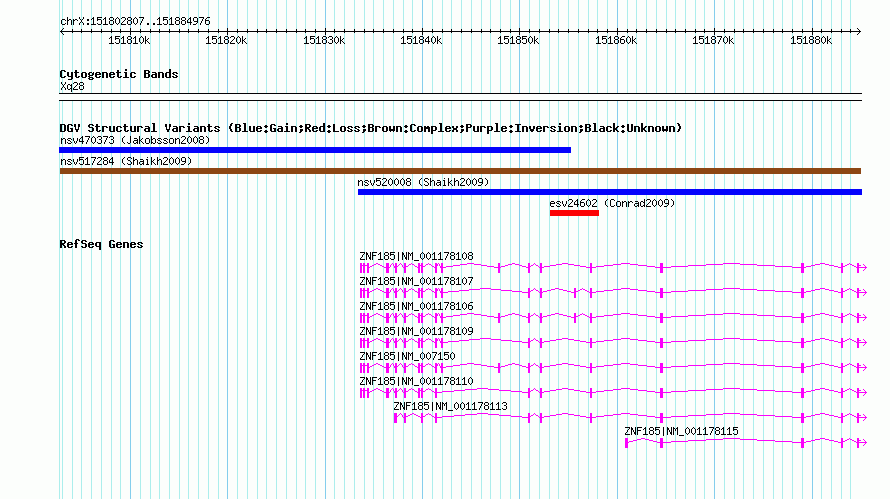Select the 151830k ruler tick label
Image resolution: width=890 pixels, height=499 pixels.
pos(324,40)
